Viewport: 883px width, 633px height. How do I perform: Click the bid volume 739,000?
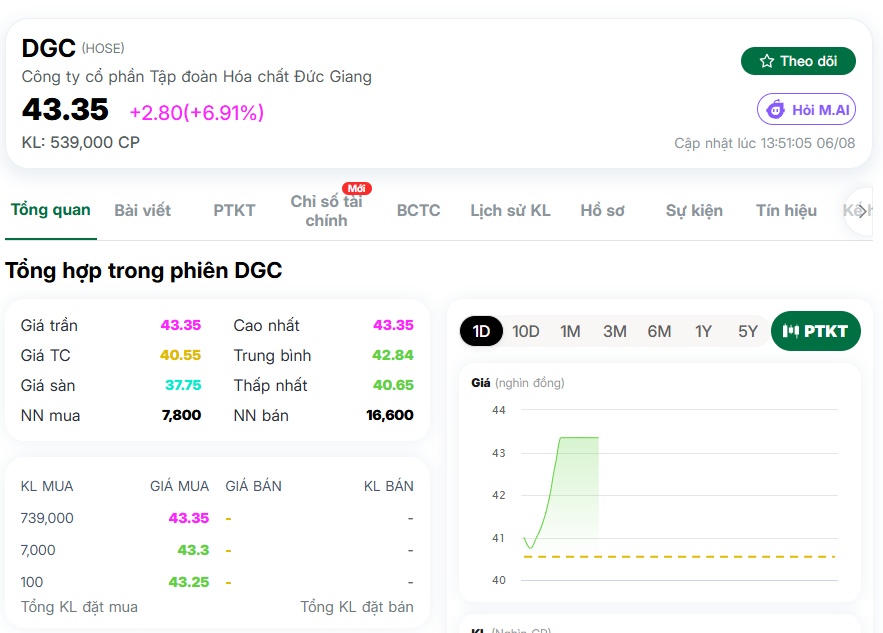(x=47, y=518)
